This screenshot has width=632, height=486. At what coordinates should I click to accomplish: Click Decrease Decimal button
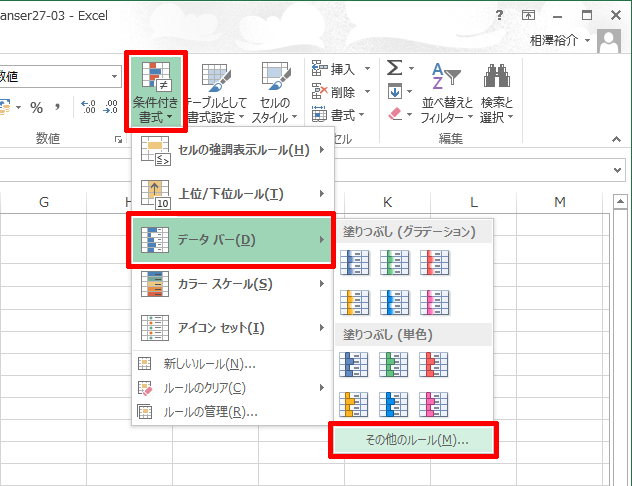(110, 107)
